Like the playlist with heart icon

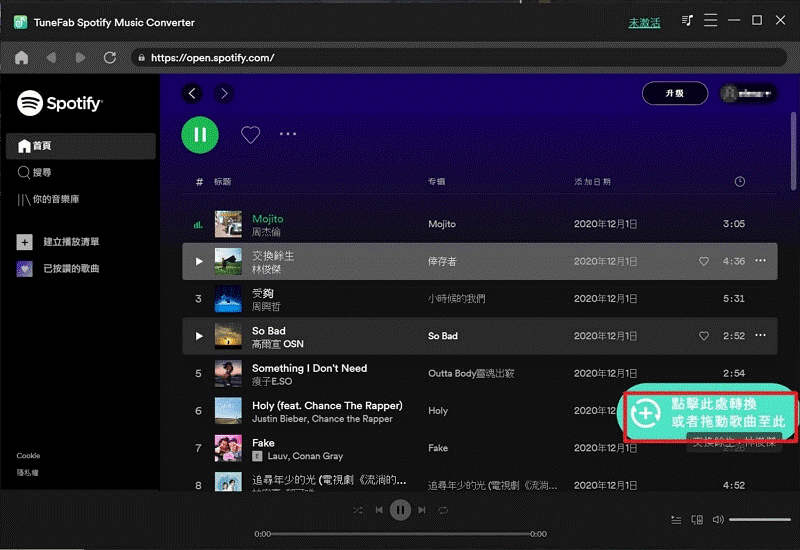point(251,135)
